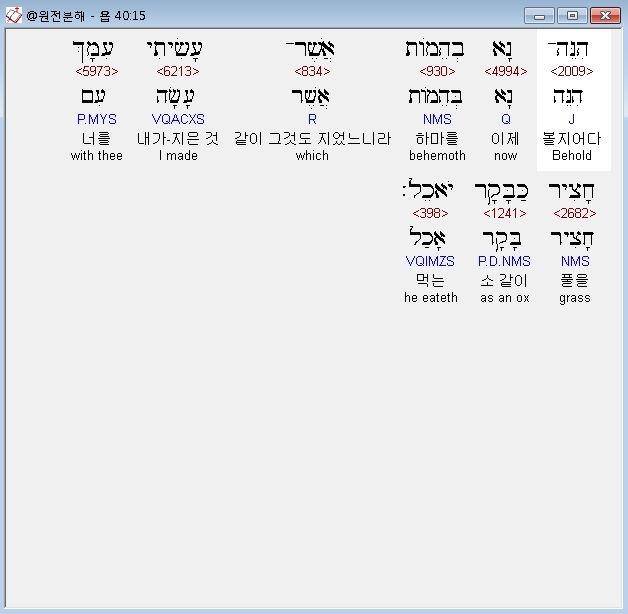Click the app icon in title bar
The height and width of the screenshot is (614, 628).
point(14,16)
